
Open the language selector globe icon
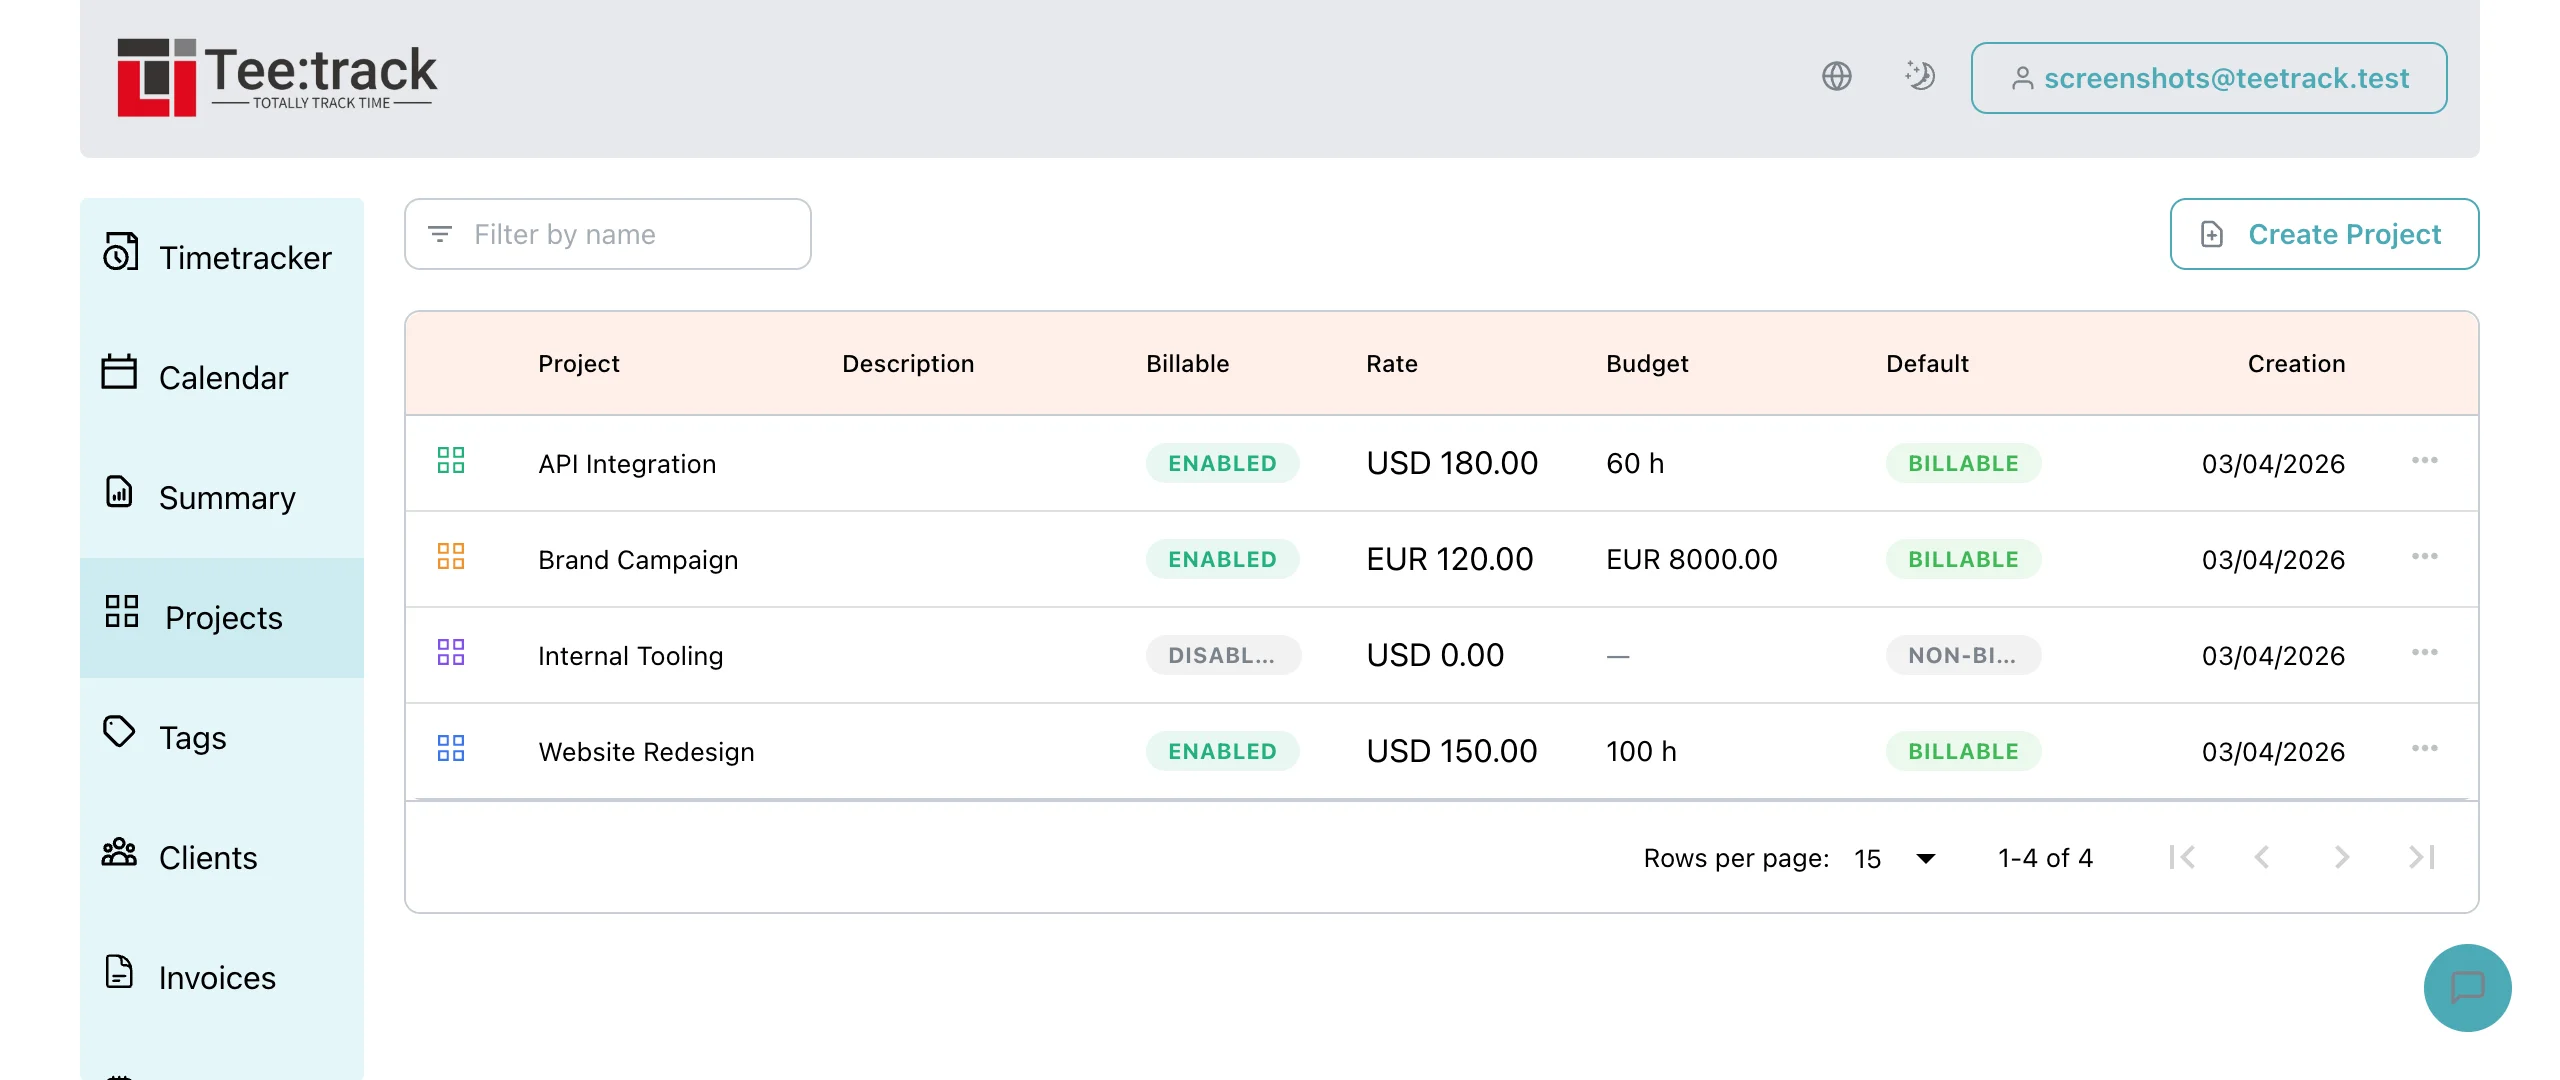point(1837,76)
